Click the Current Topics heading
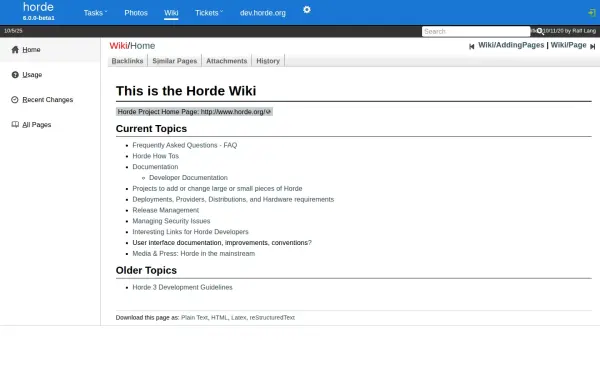Viewport: 600px width, 375px height. point(152,129)
